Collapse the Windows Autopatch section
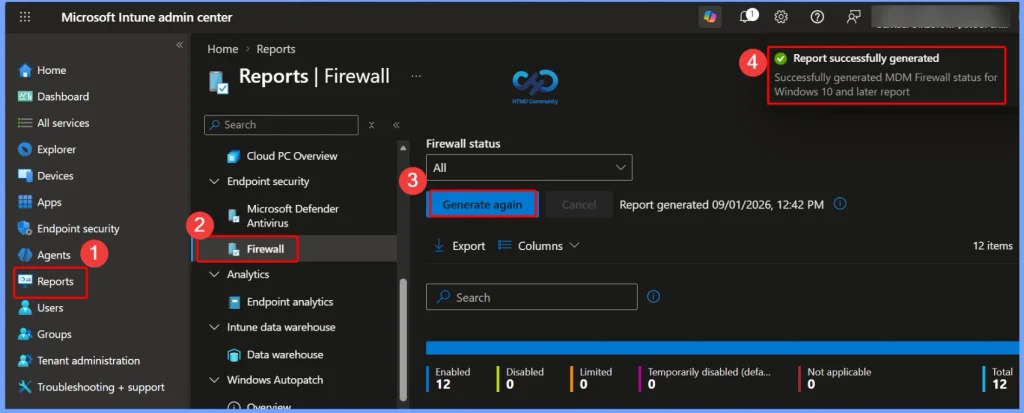Screen dimensions: 1024x413 point(214,380)
